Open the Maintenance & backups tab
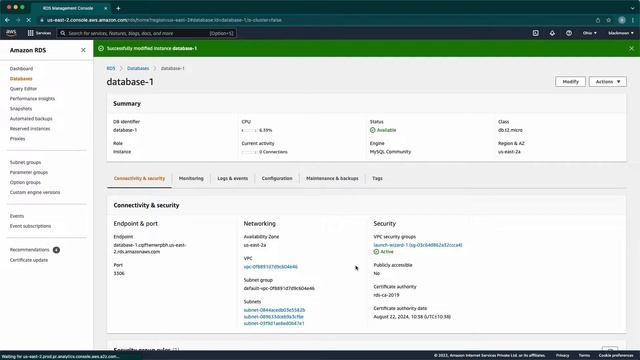640x360 pixels. tap(332, 178)
